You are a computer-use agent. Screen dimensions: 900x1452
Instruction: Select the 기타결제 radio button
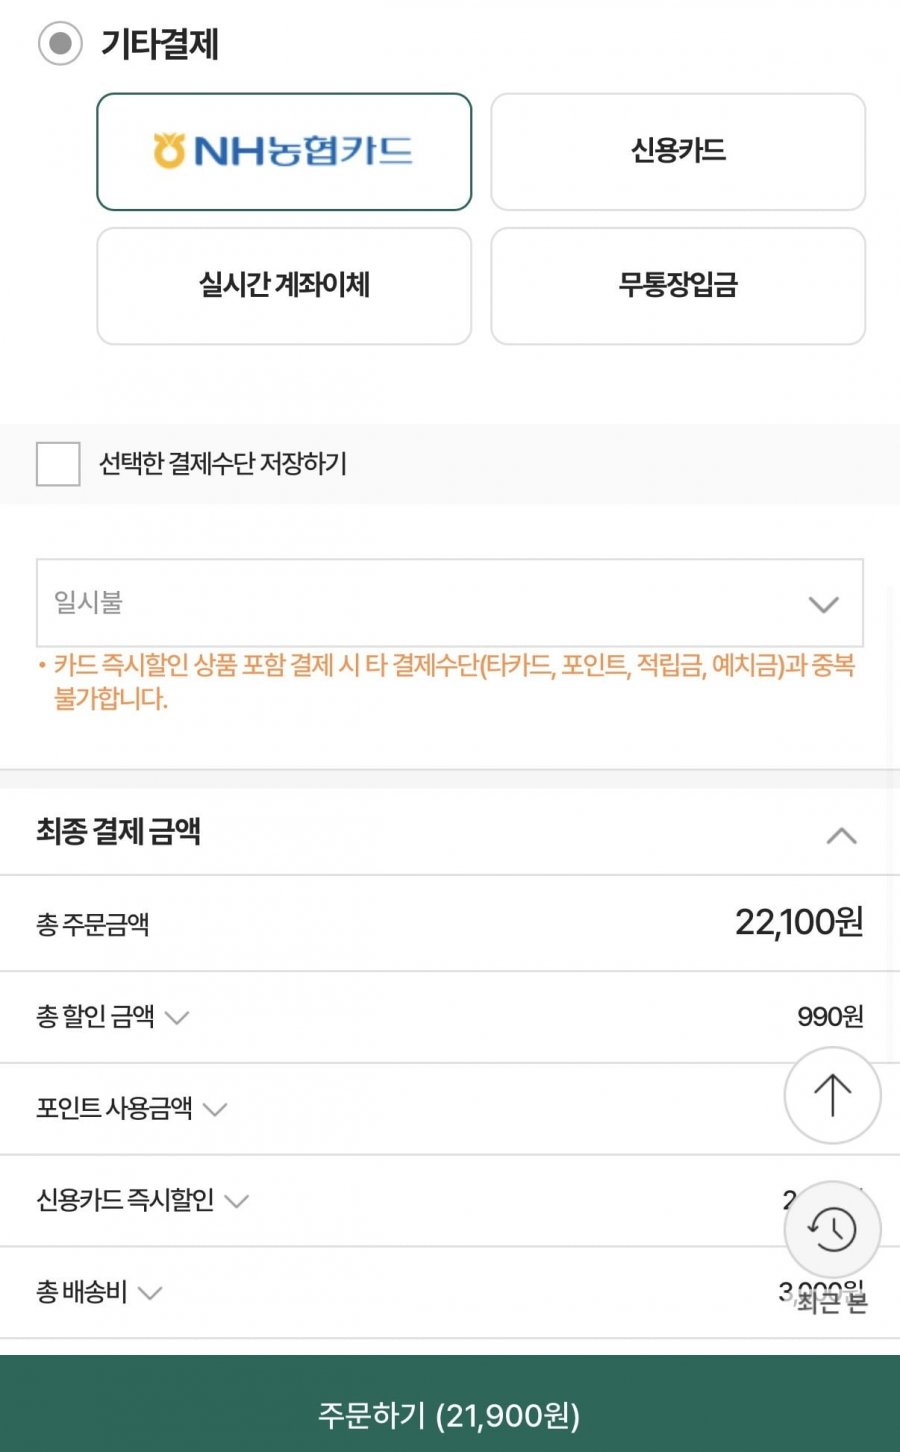[x=60, y=44]
